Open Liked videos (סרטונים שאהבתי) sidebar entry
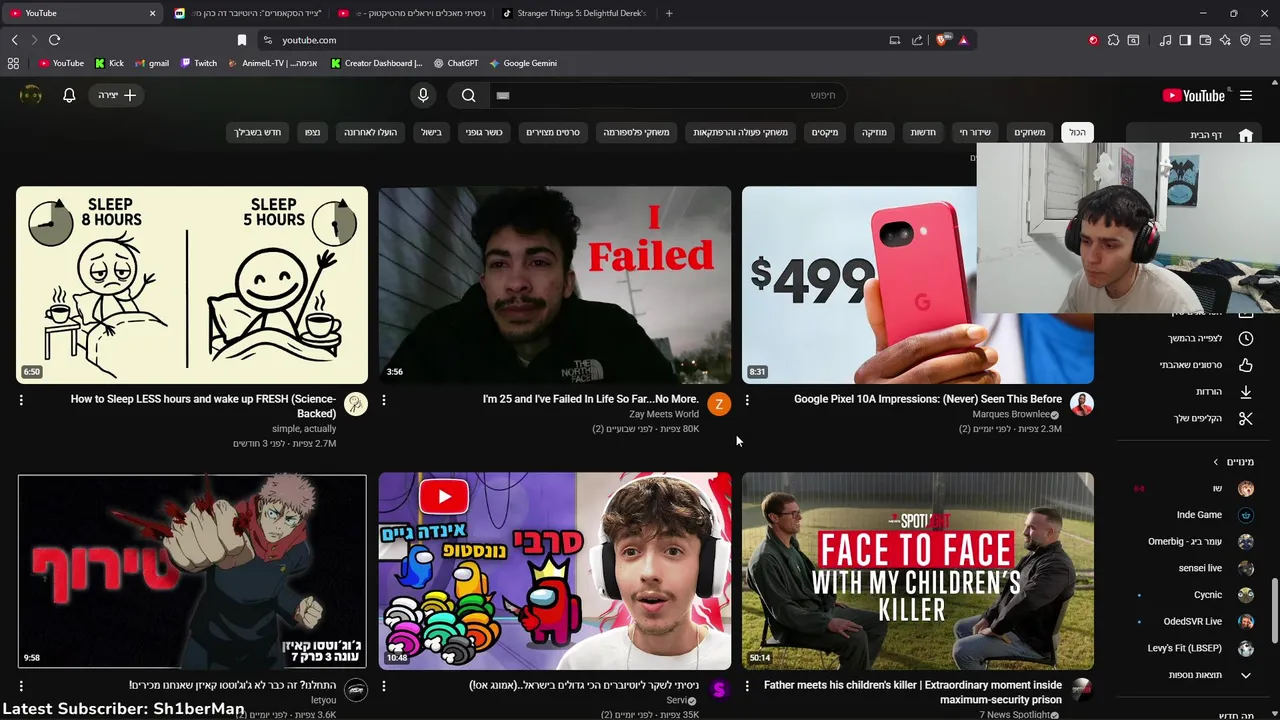Image resolution: width=1280 pixels, height=720 pixels. pyautogui.click(x=1207, y=365)
